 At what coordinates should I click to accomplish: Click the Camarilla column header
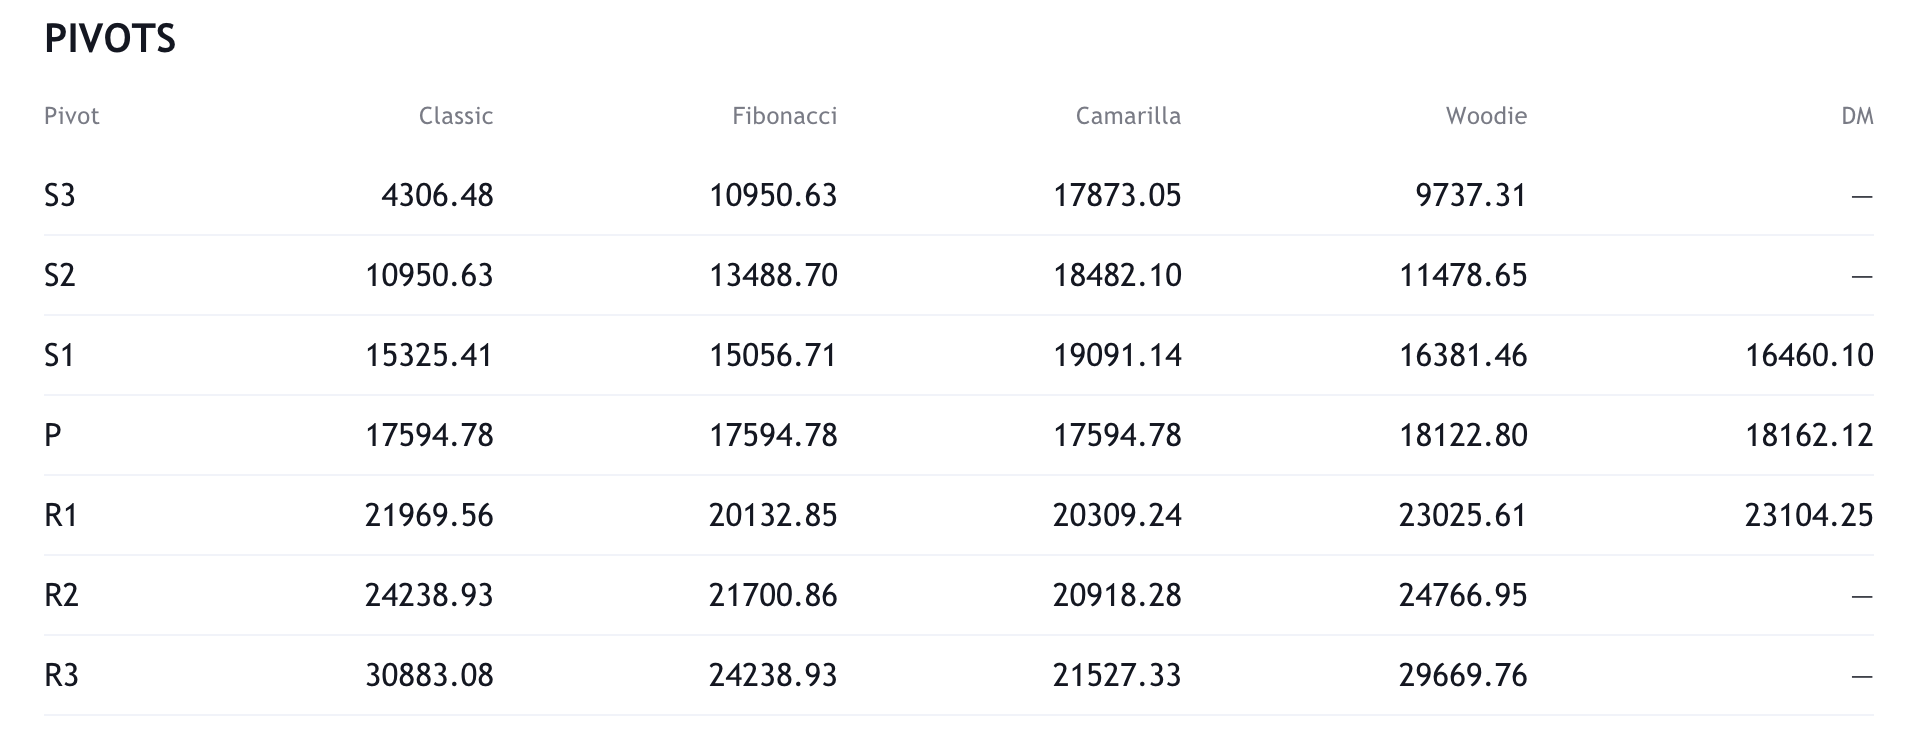coord(1128,116)
